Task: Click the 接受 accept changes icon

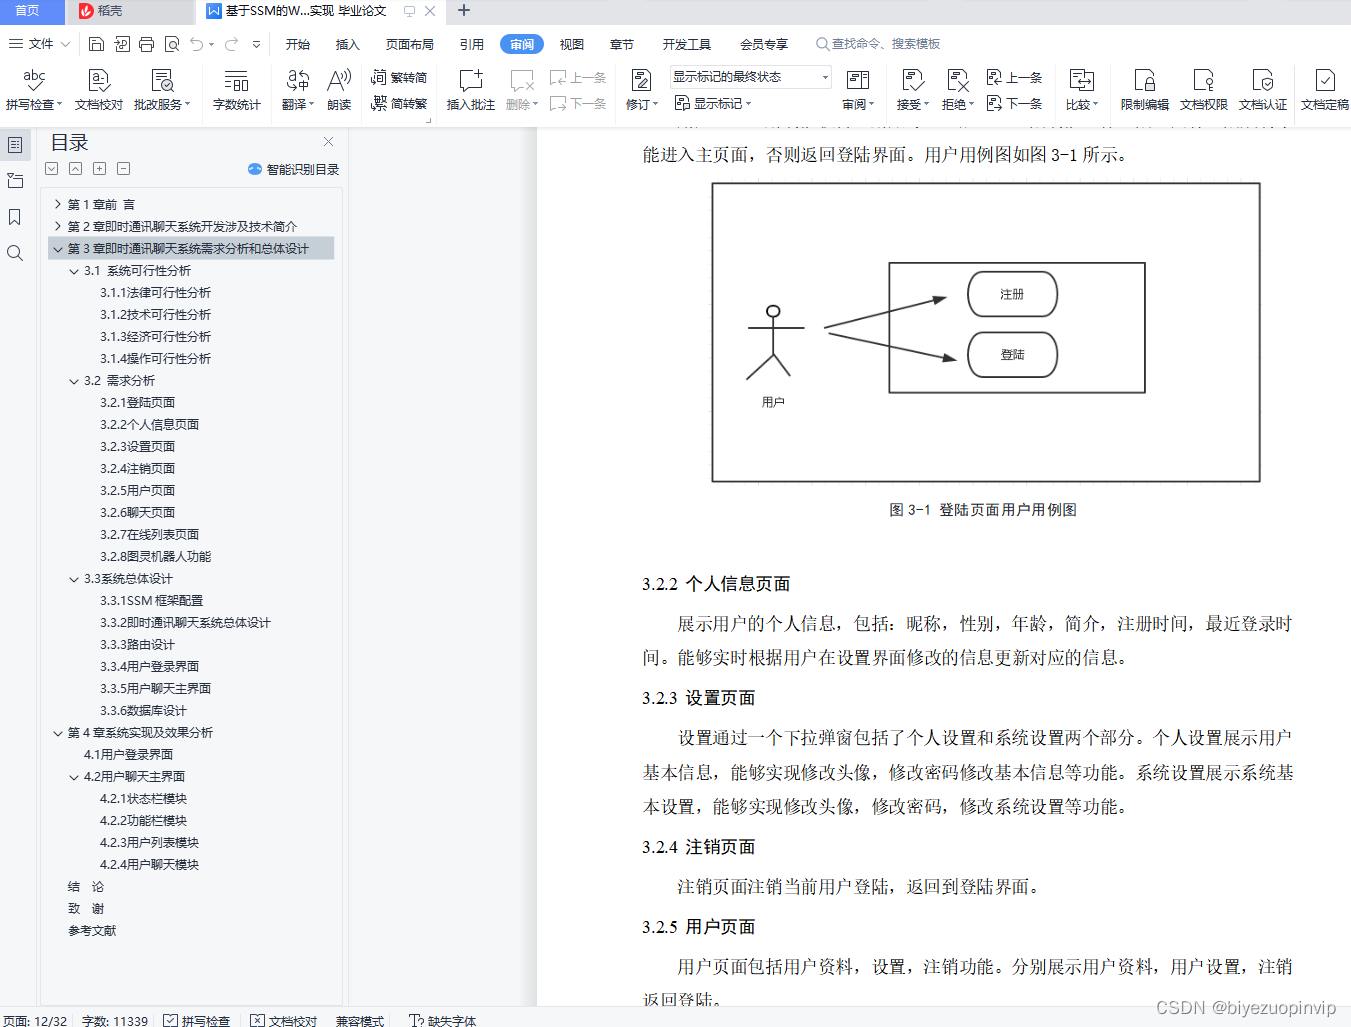Action: coord(912,89)
